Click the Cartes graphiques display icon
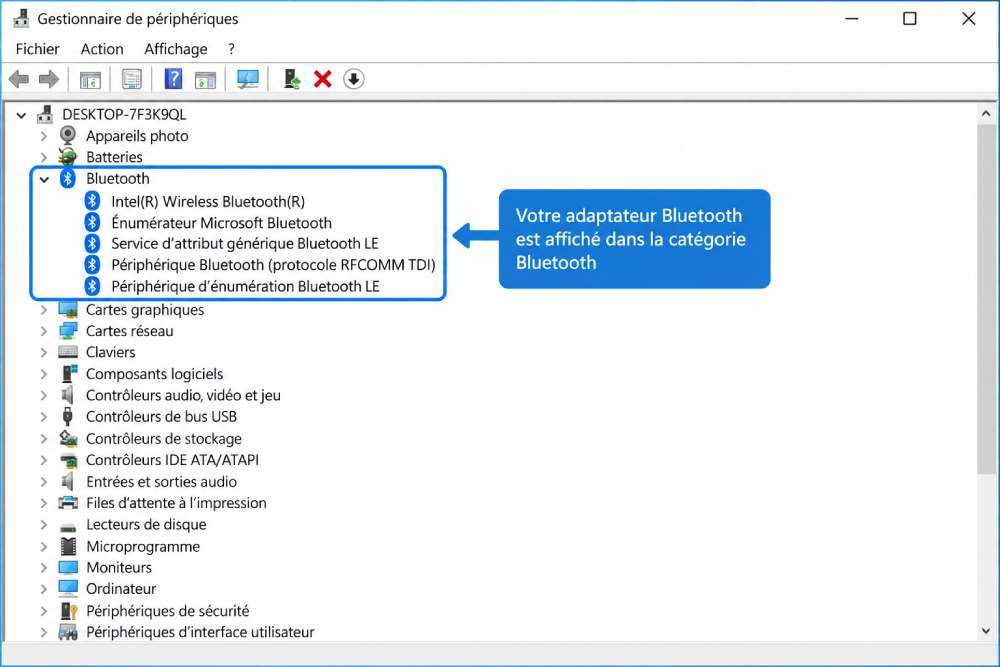Image resolution: width=1000 pixels, height=667 pixels. click(x=68, y=309)
